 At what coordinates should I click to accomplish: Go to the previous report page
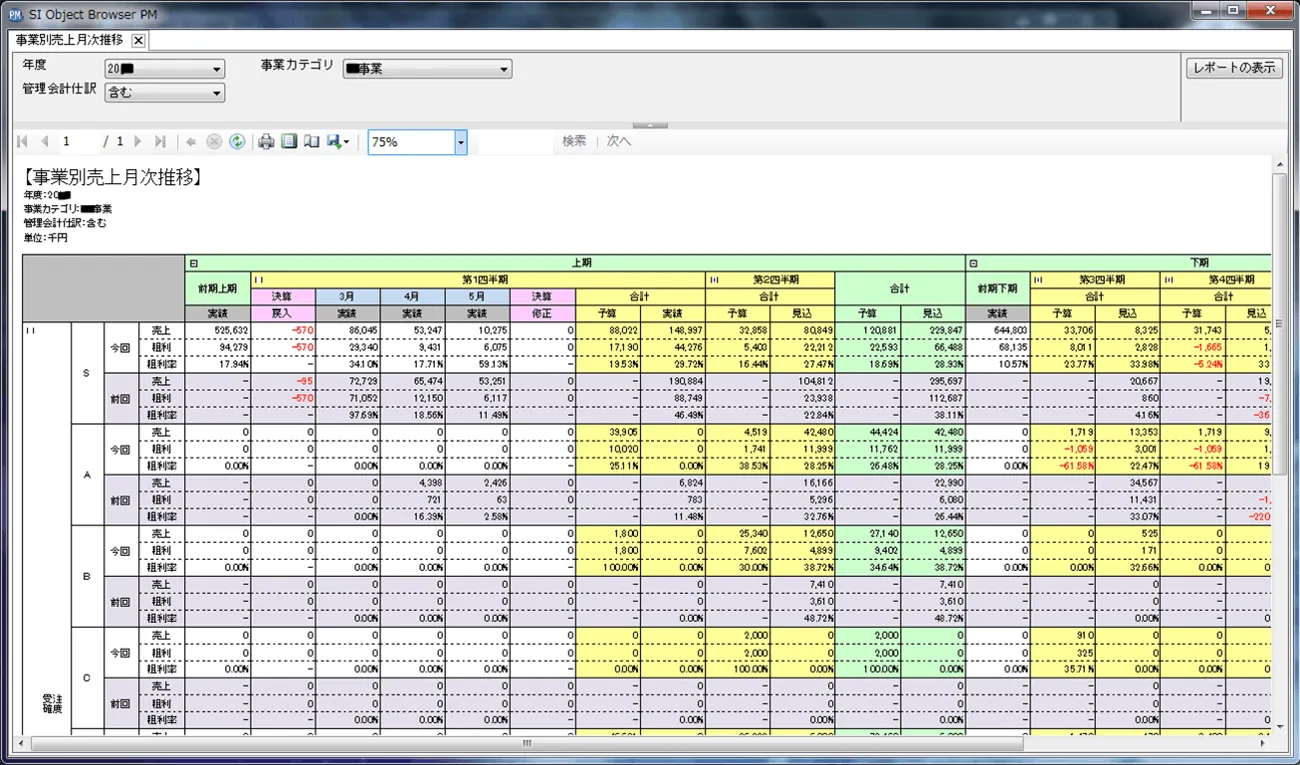coord(44,142)
